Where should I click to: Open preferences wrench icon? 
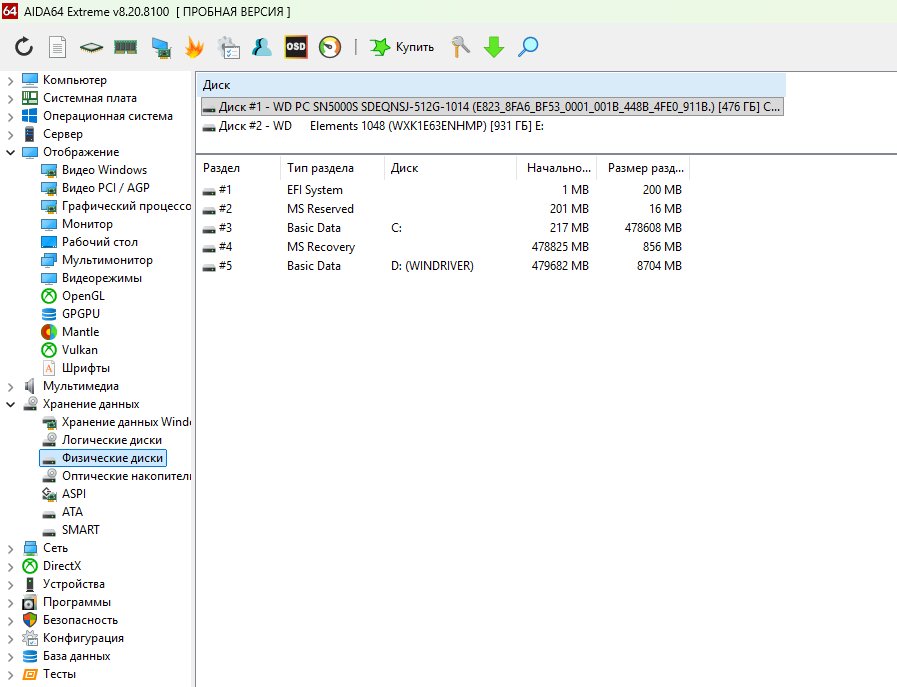coord(461,47)
